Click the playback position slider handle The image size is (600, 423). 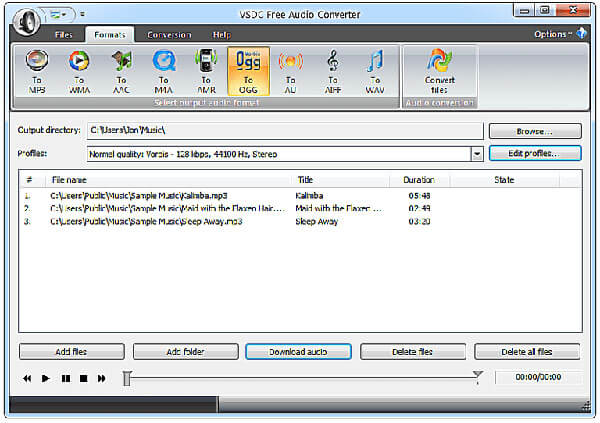click(x=127, y=378)
